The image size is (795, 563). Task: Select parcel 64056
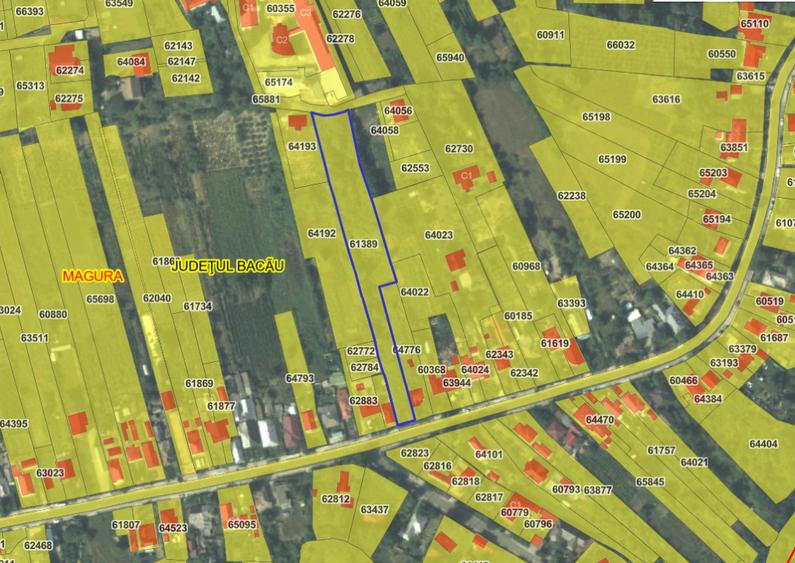point(398,111)
